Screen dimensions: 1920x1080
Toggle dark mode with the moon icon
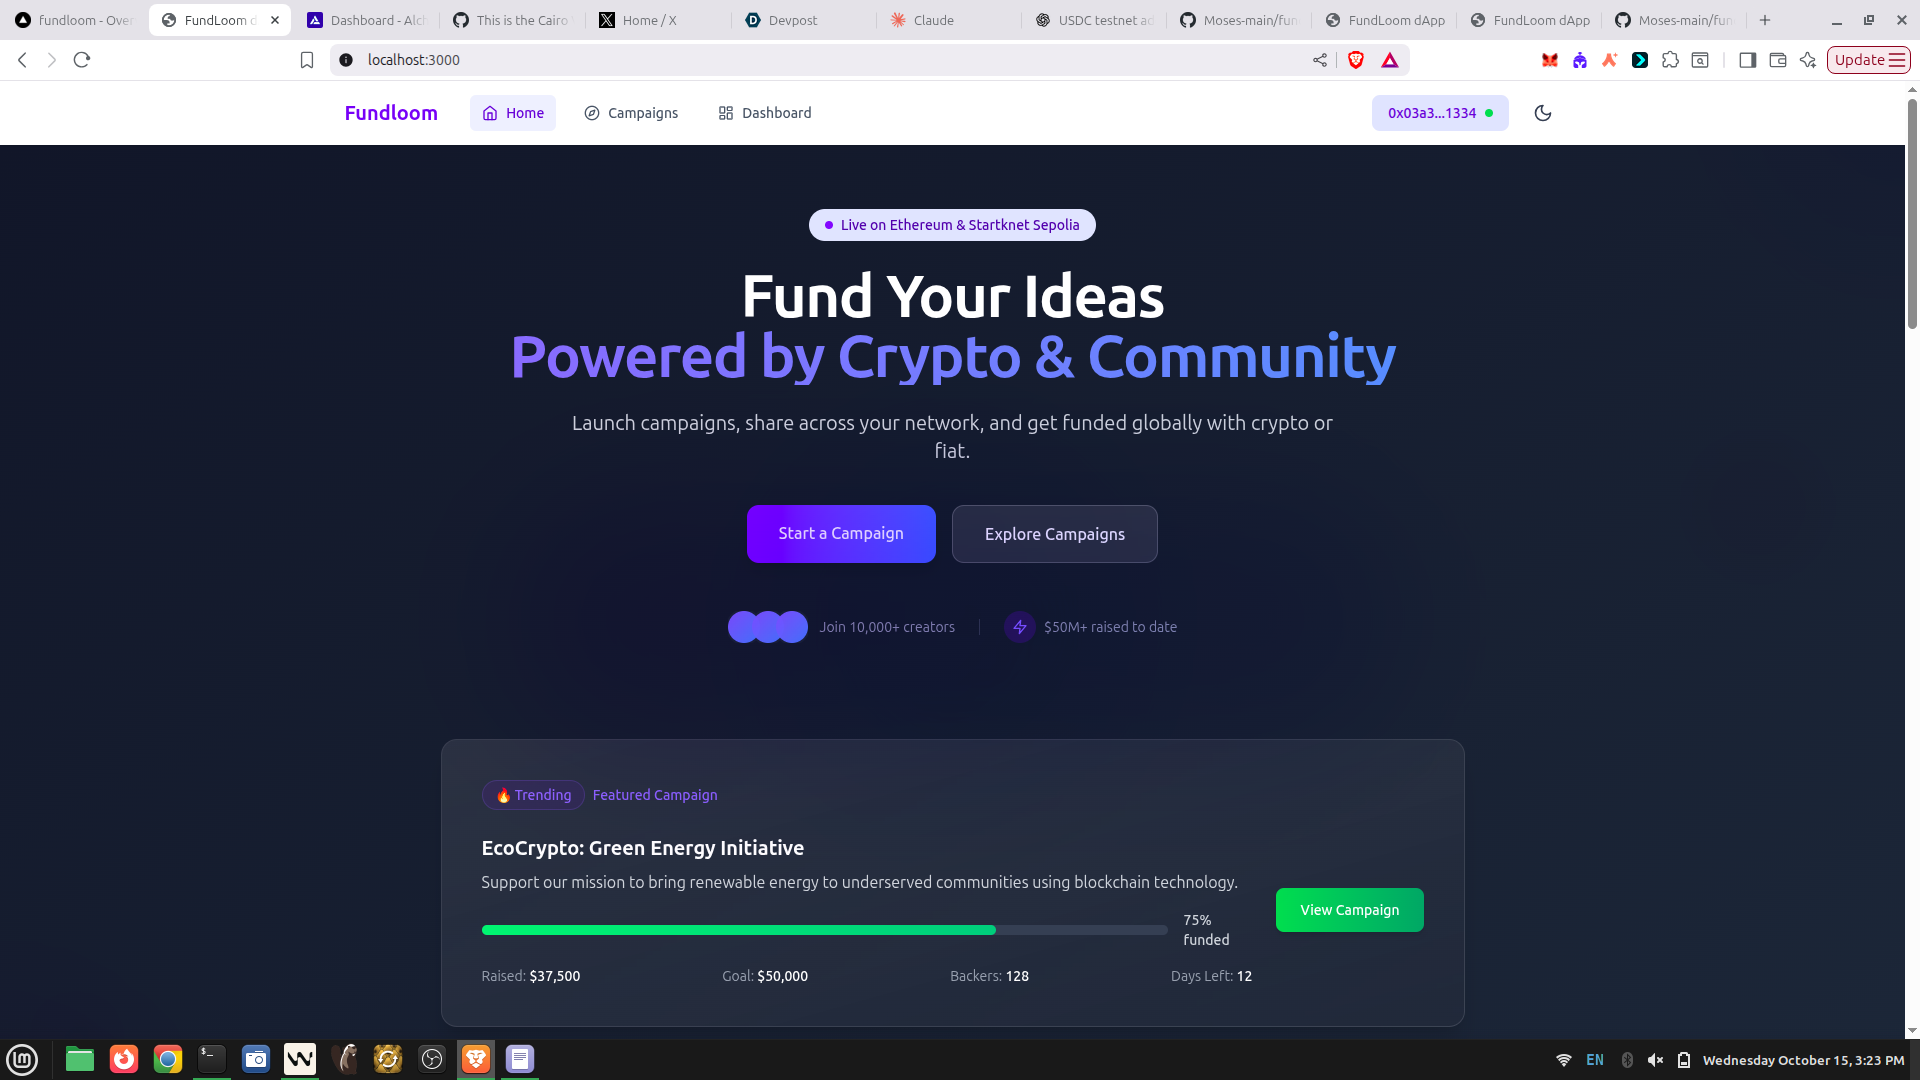pos(1543,113)
